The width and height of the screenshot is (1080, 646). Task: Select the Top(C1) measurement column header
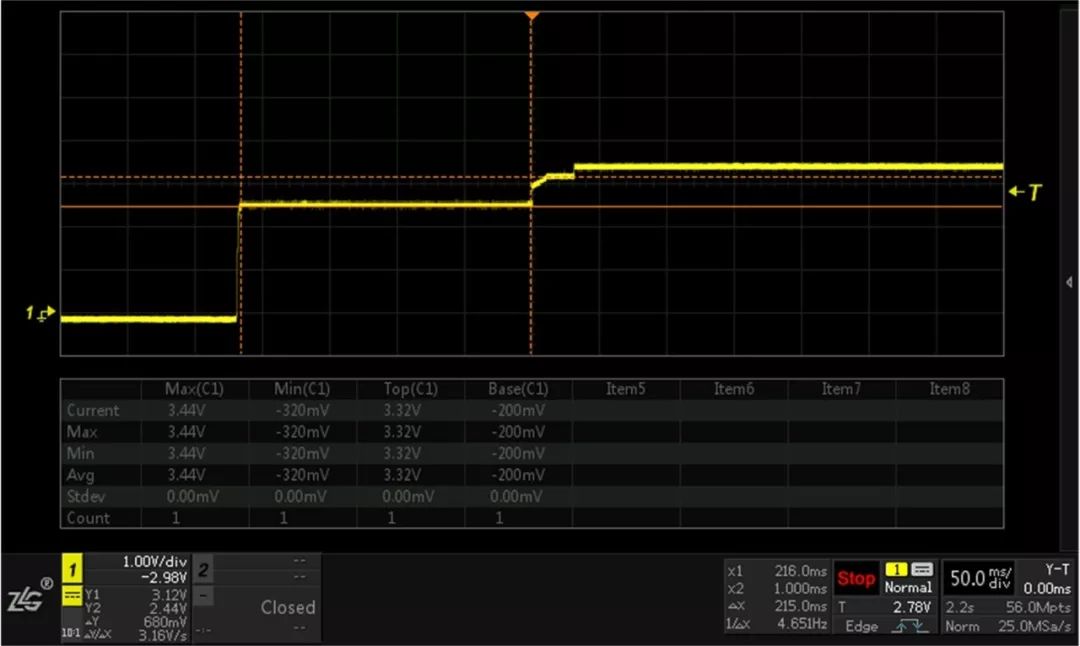tap(411, 389)
